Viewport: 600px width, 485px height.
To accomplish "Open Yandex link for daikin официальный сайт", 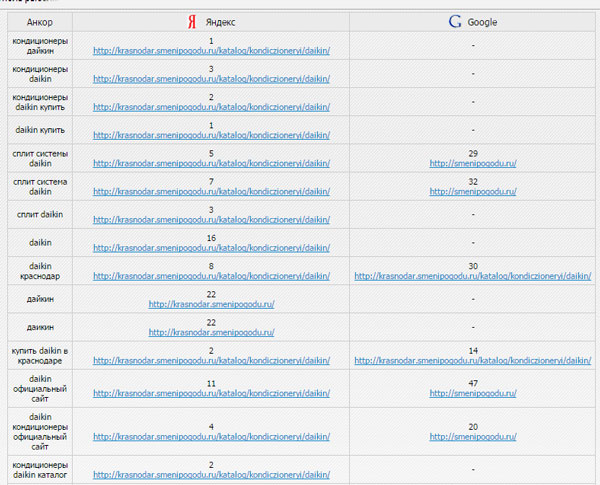I will coord(211,393).
